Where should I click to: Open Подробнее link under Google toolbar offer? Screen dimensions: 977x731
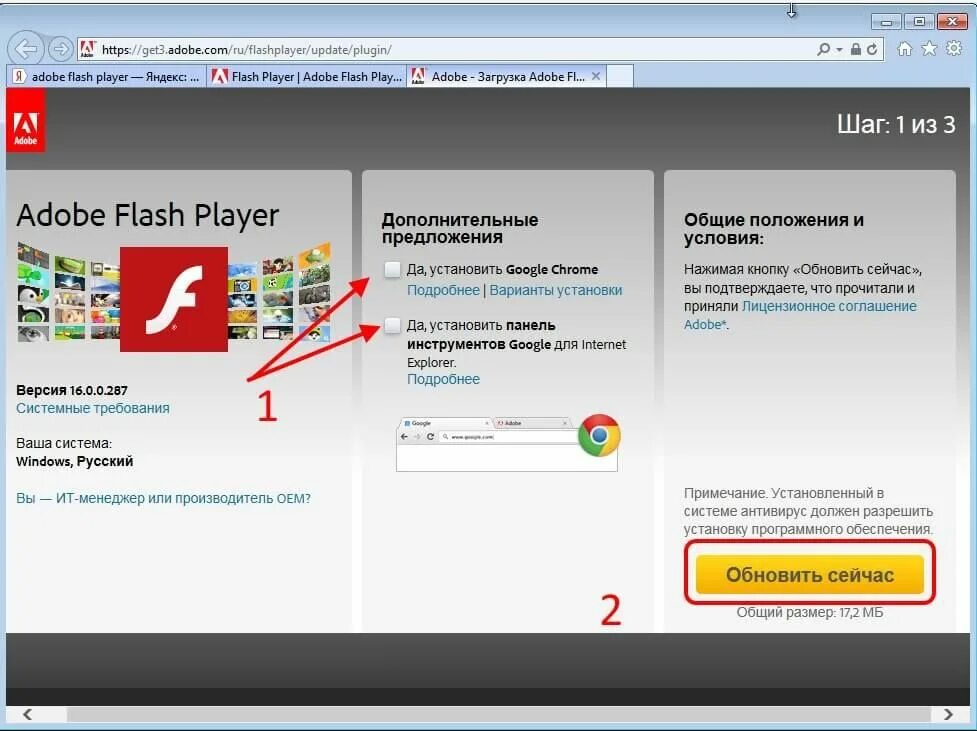443,379
